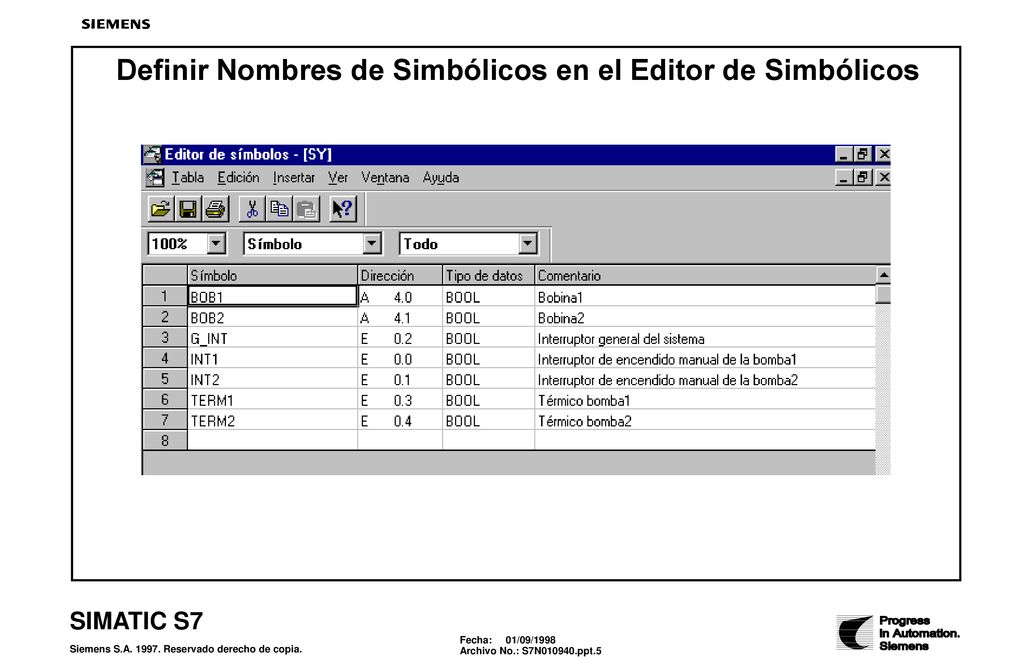1024x660 pixels.
Task: Click the Save floppy disk icon
Action: coord(188,209)
